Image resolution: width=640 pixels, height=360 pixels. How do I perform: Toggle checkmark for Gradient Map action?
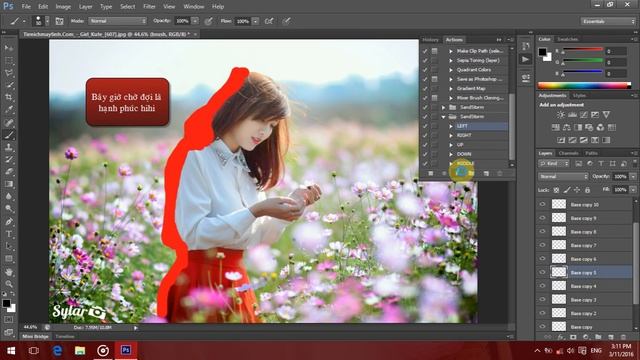(x=425, y=89)
